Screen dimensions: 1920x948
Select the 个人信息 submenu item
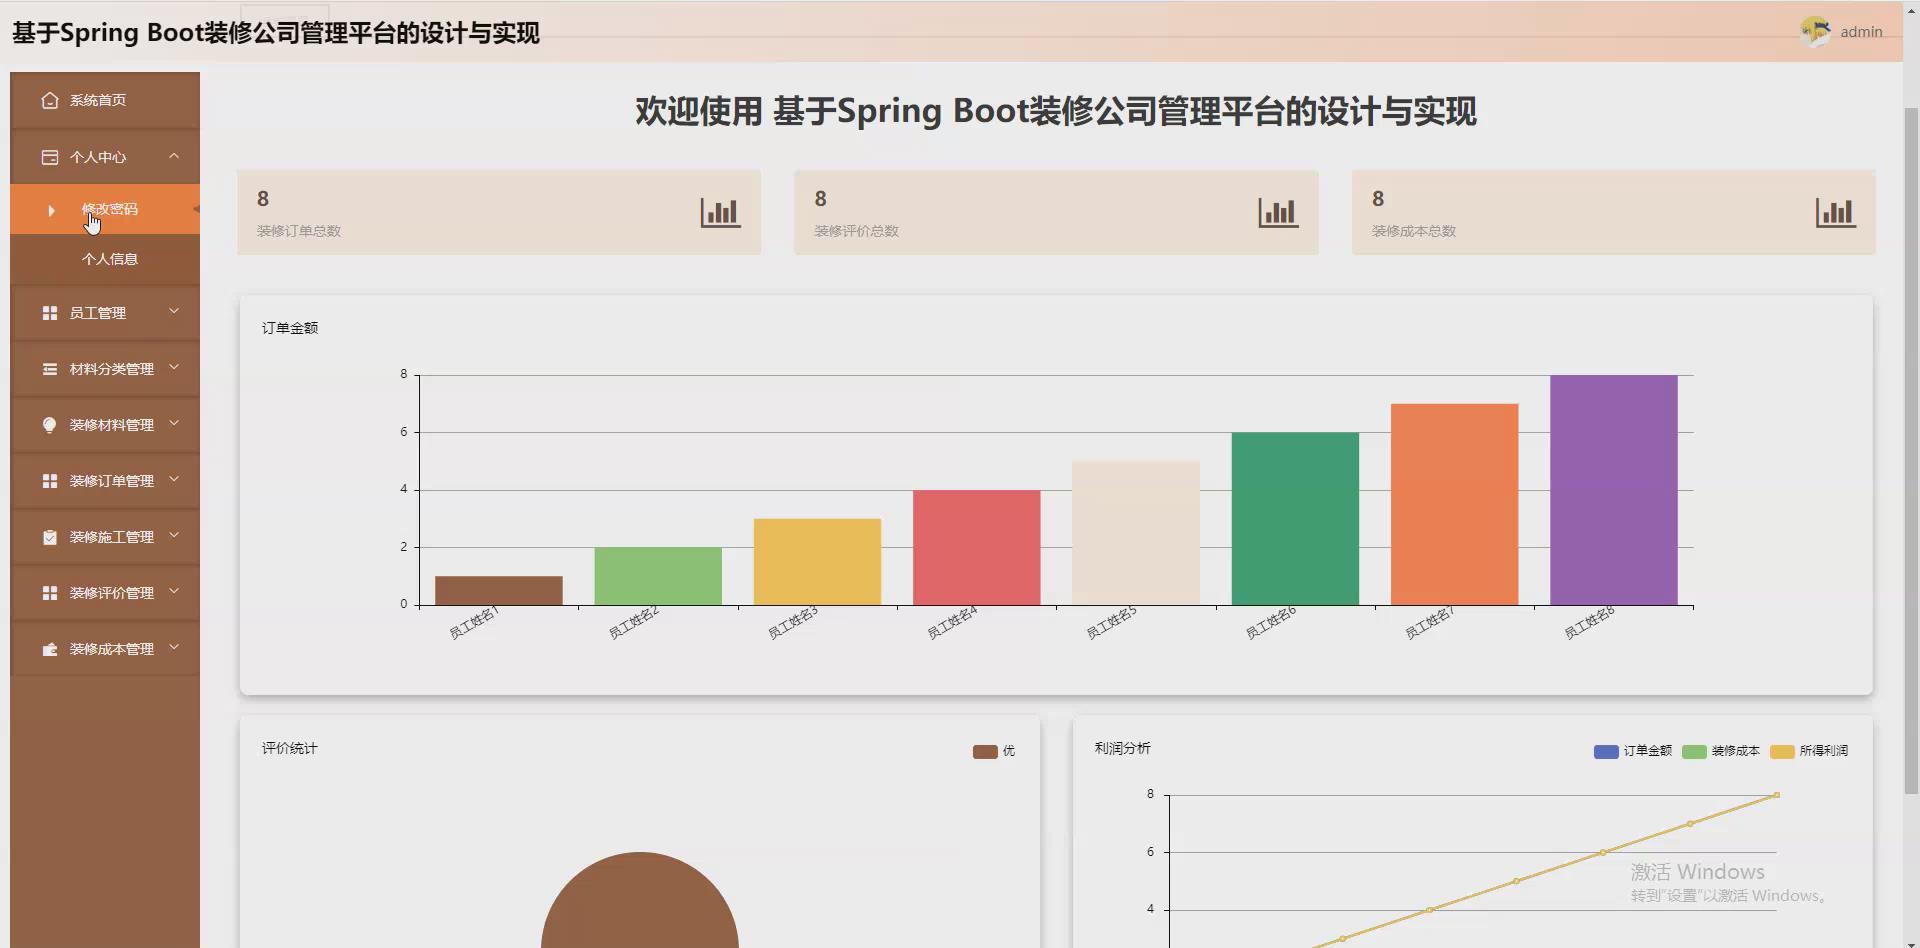[105, 259]
